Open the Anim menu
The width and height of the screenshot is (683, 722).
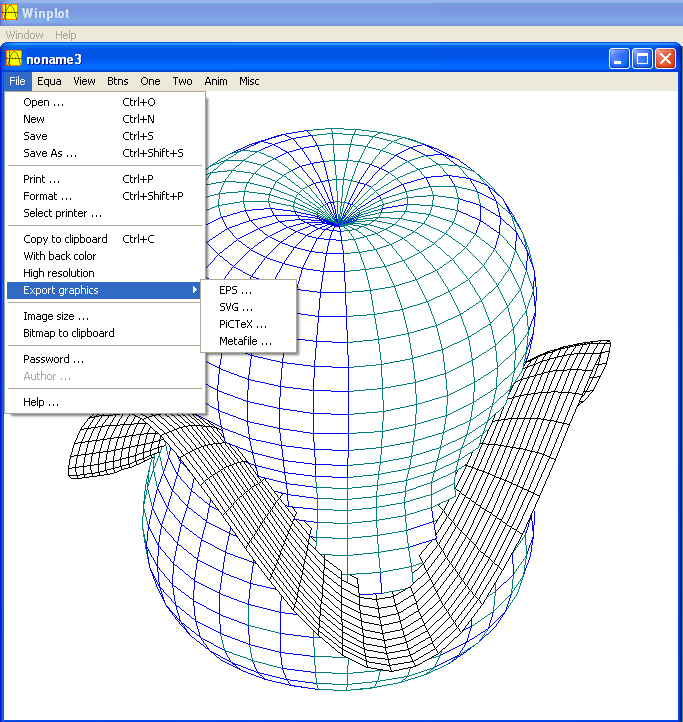click(x=216, y=81)
